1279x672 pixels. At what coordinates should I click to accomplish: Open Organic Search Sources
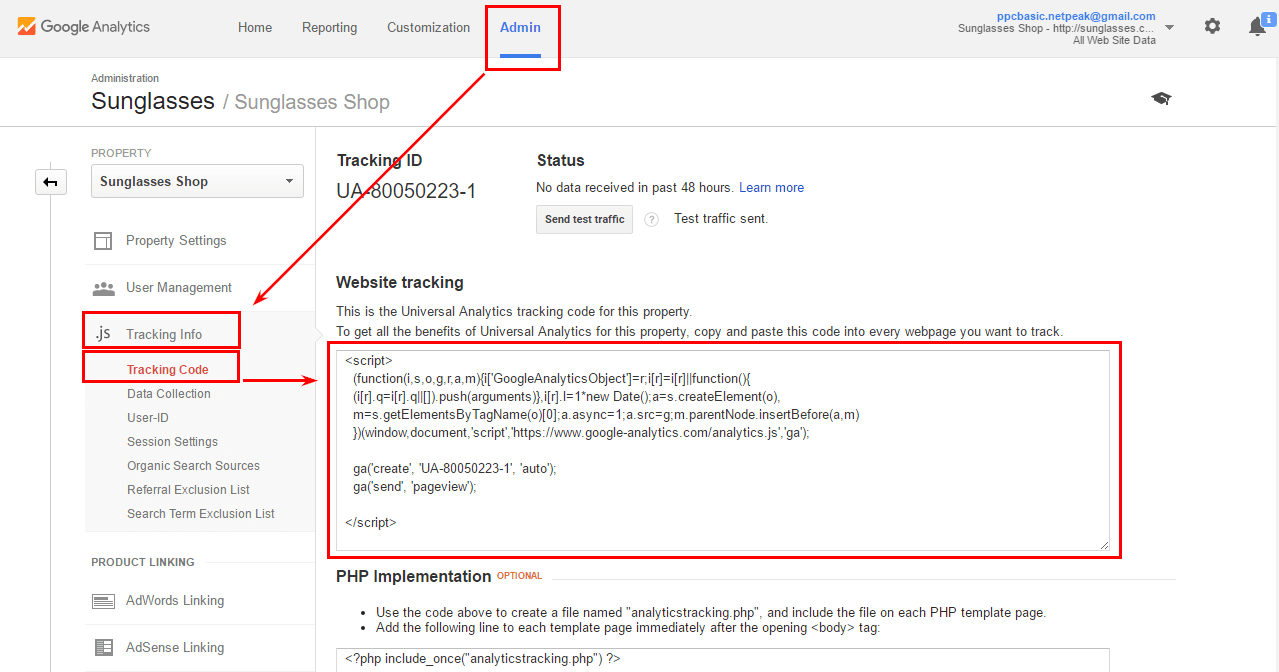193,466
